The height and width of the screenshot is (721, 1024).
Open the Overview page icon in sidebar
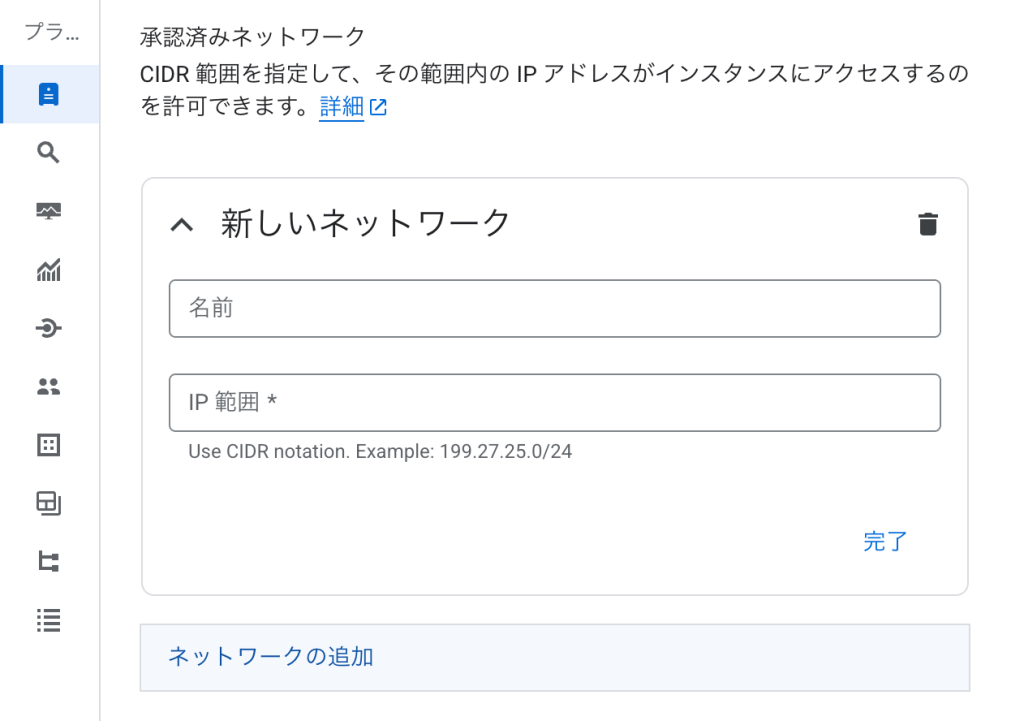click(49, 94)
